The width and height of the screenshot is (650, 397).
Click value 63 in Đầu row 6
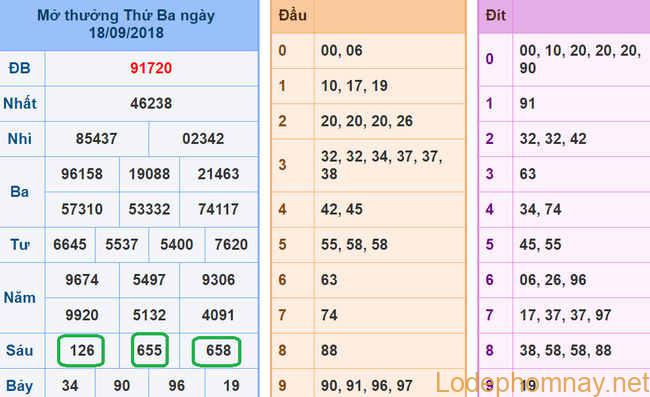pyautogui.click(x=329, y=280)
